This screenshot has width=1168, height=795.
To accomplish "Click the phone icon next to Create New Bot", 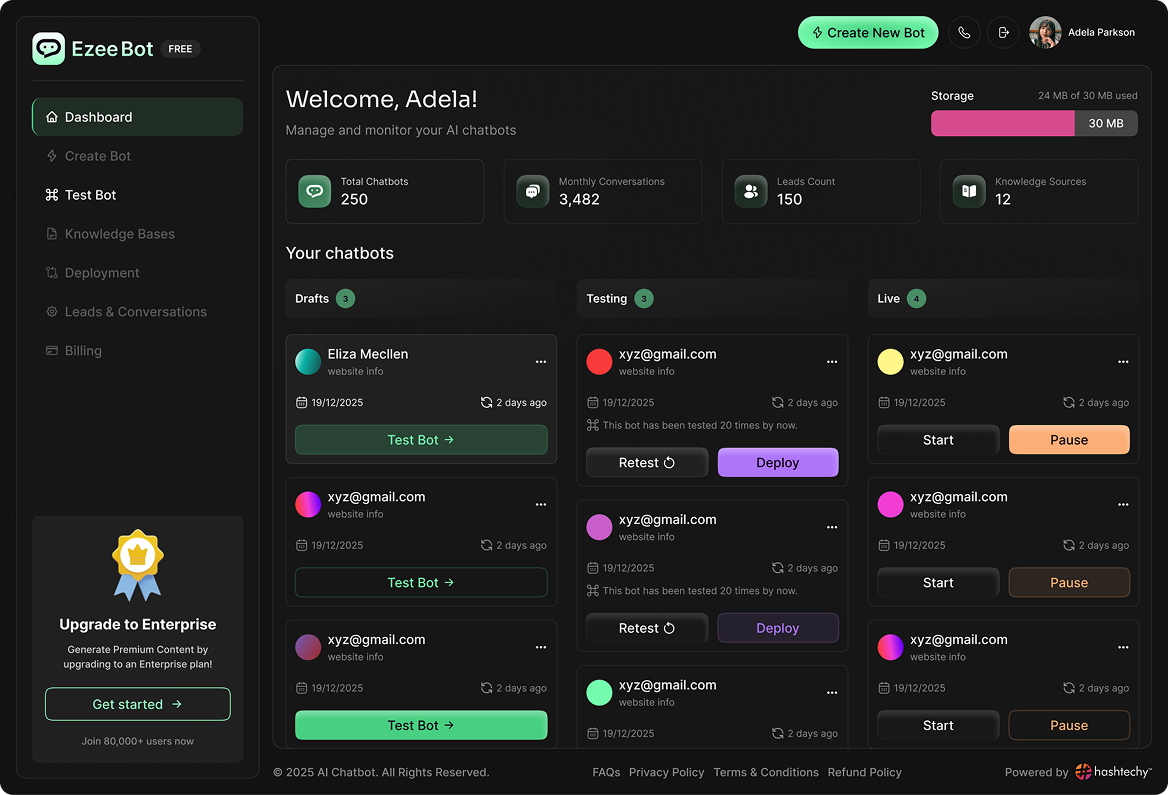I will 964,32.
